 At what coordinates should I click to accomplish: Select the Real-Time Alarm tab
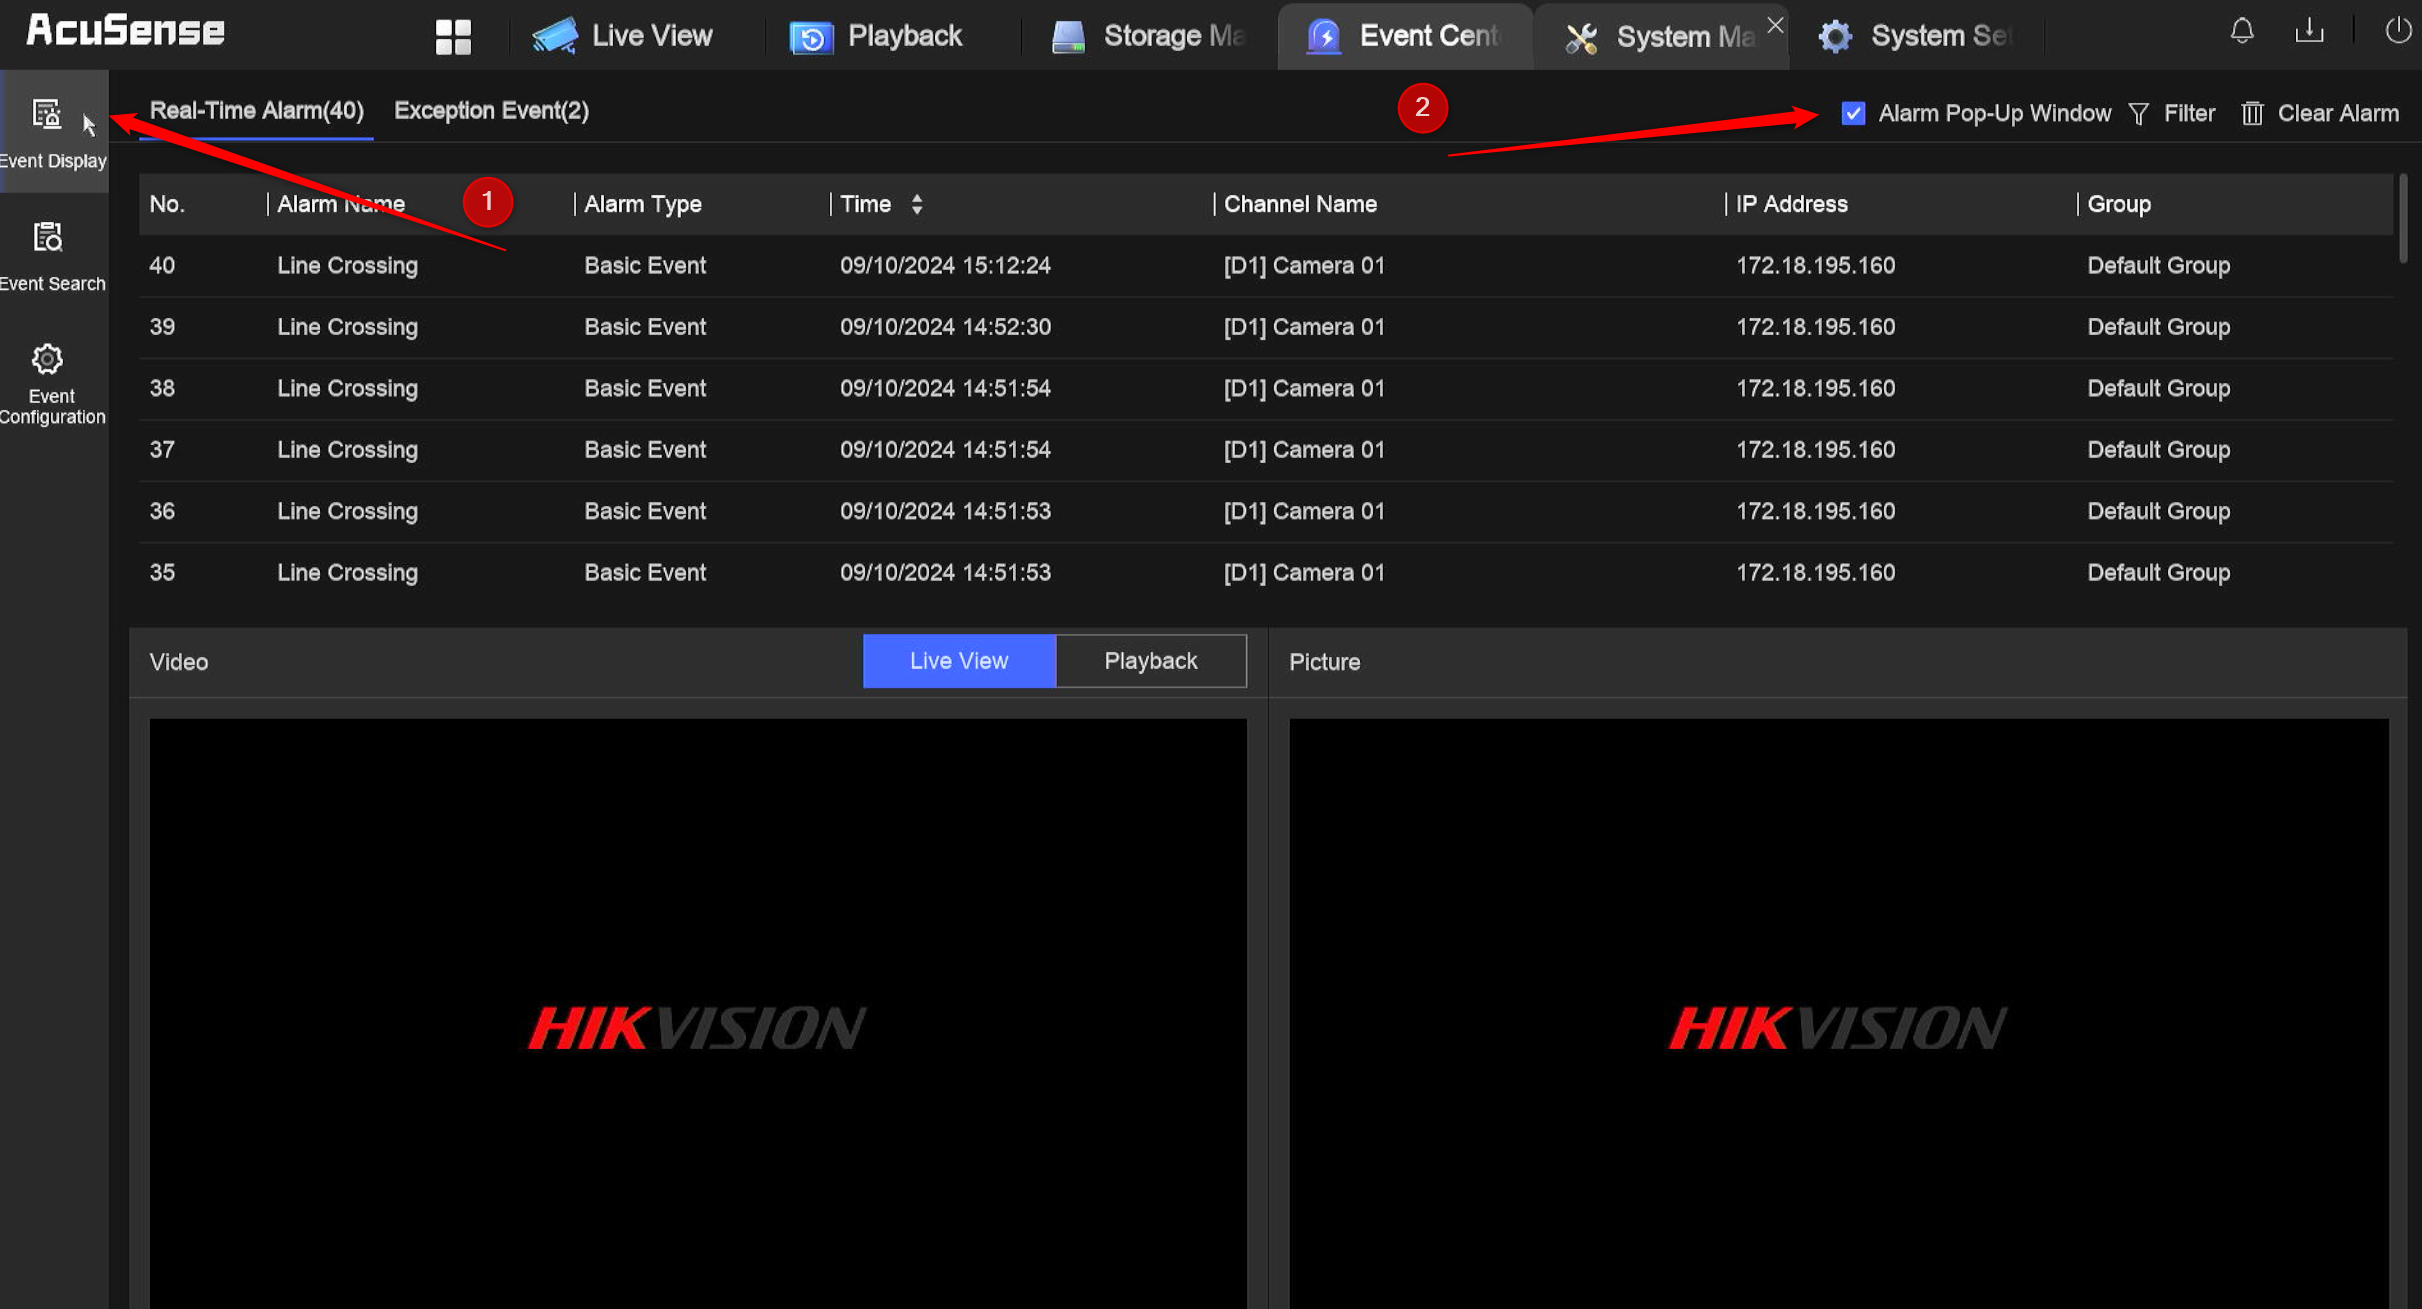[256, 111]
